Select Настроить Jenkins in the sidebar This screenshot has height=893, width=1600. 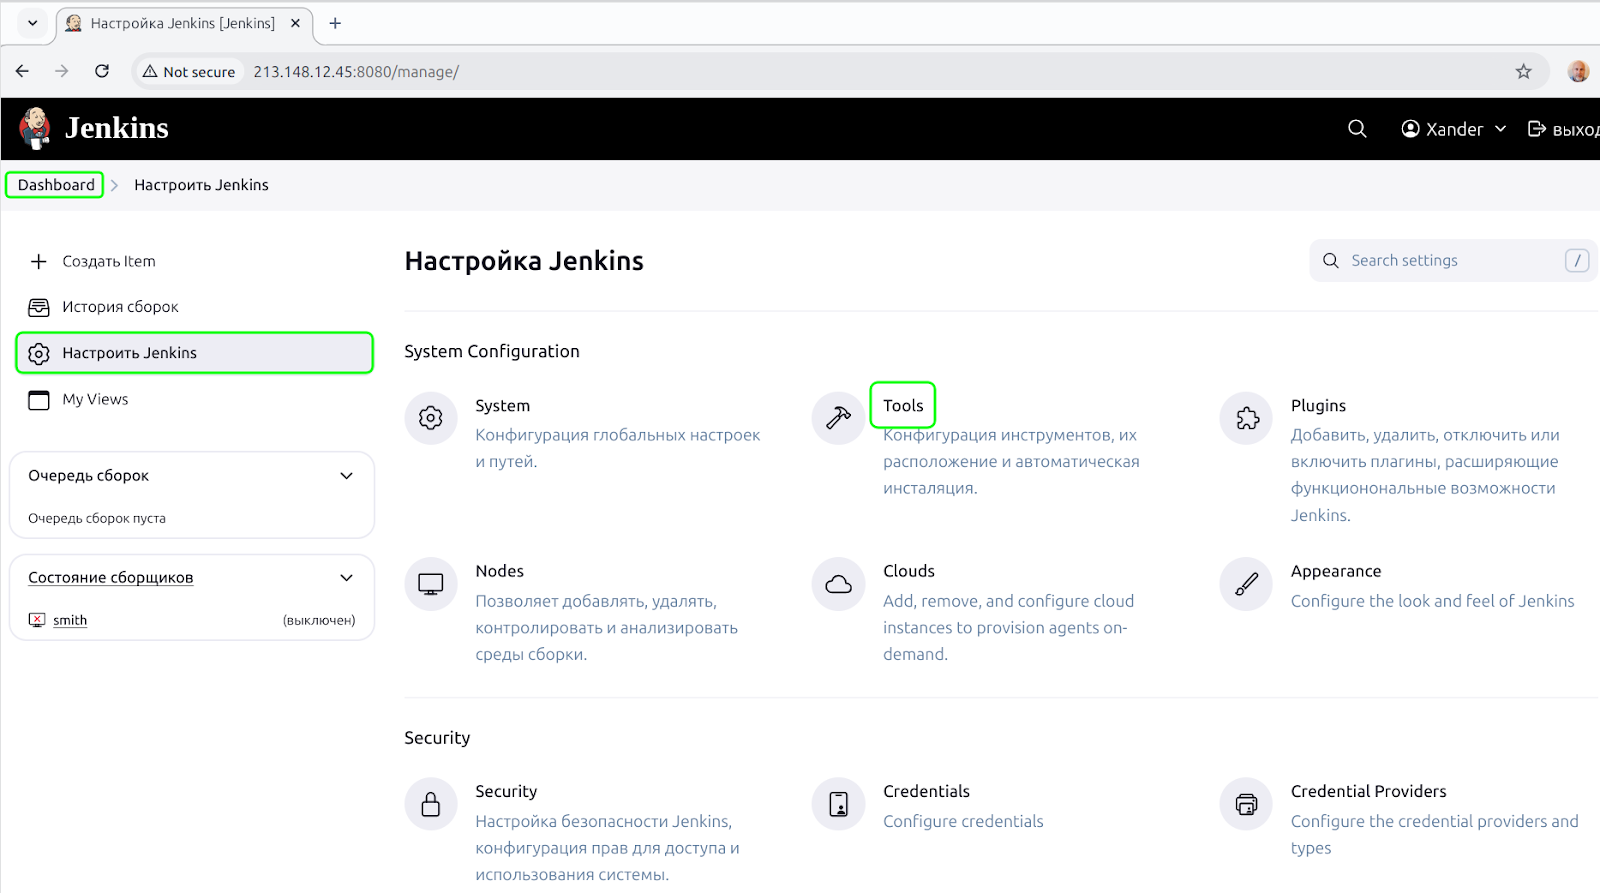point(195,353)
